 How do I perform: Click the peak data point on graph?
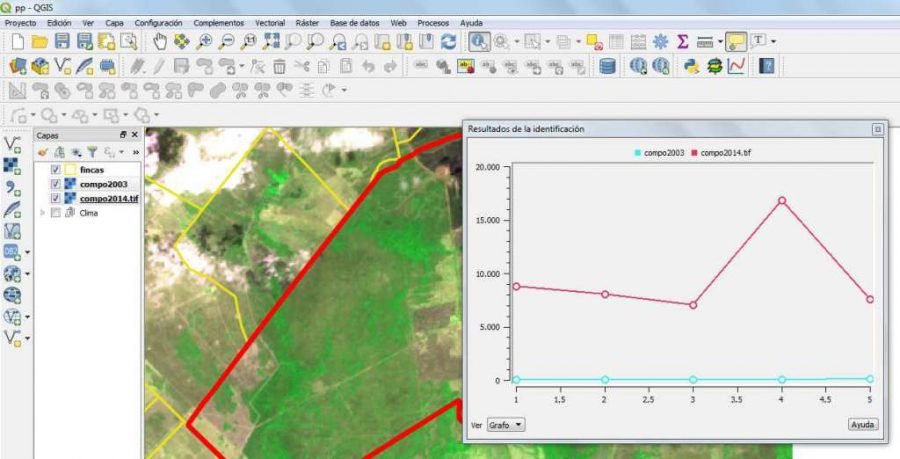pos(782,200)
